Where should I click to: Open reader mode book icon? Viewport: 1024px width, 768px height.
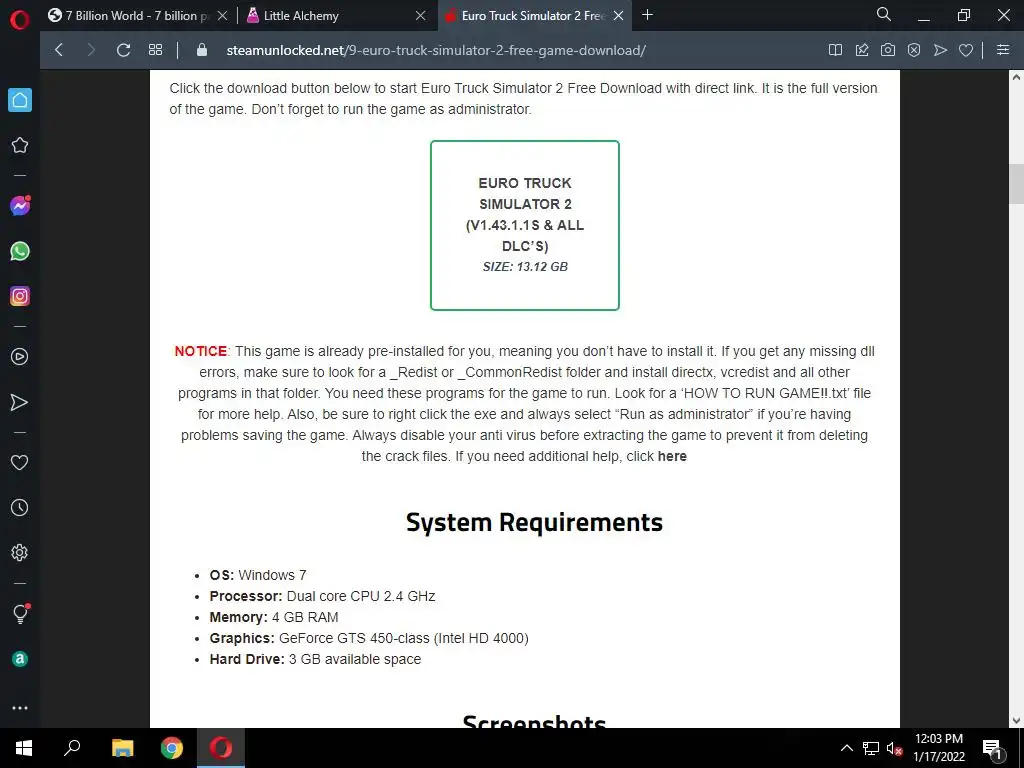coord(835,50)
